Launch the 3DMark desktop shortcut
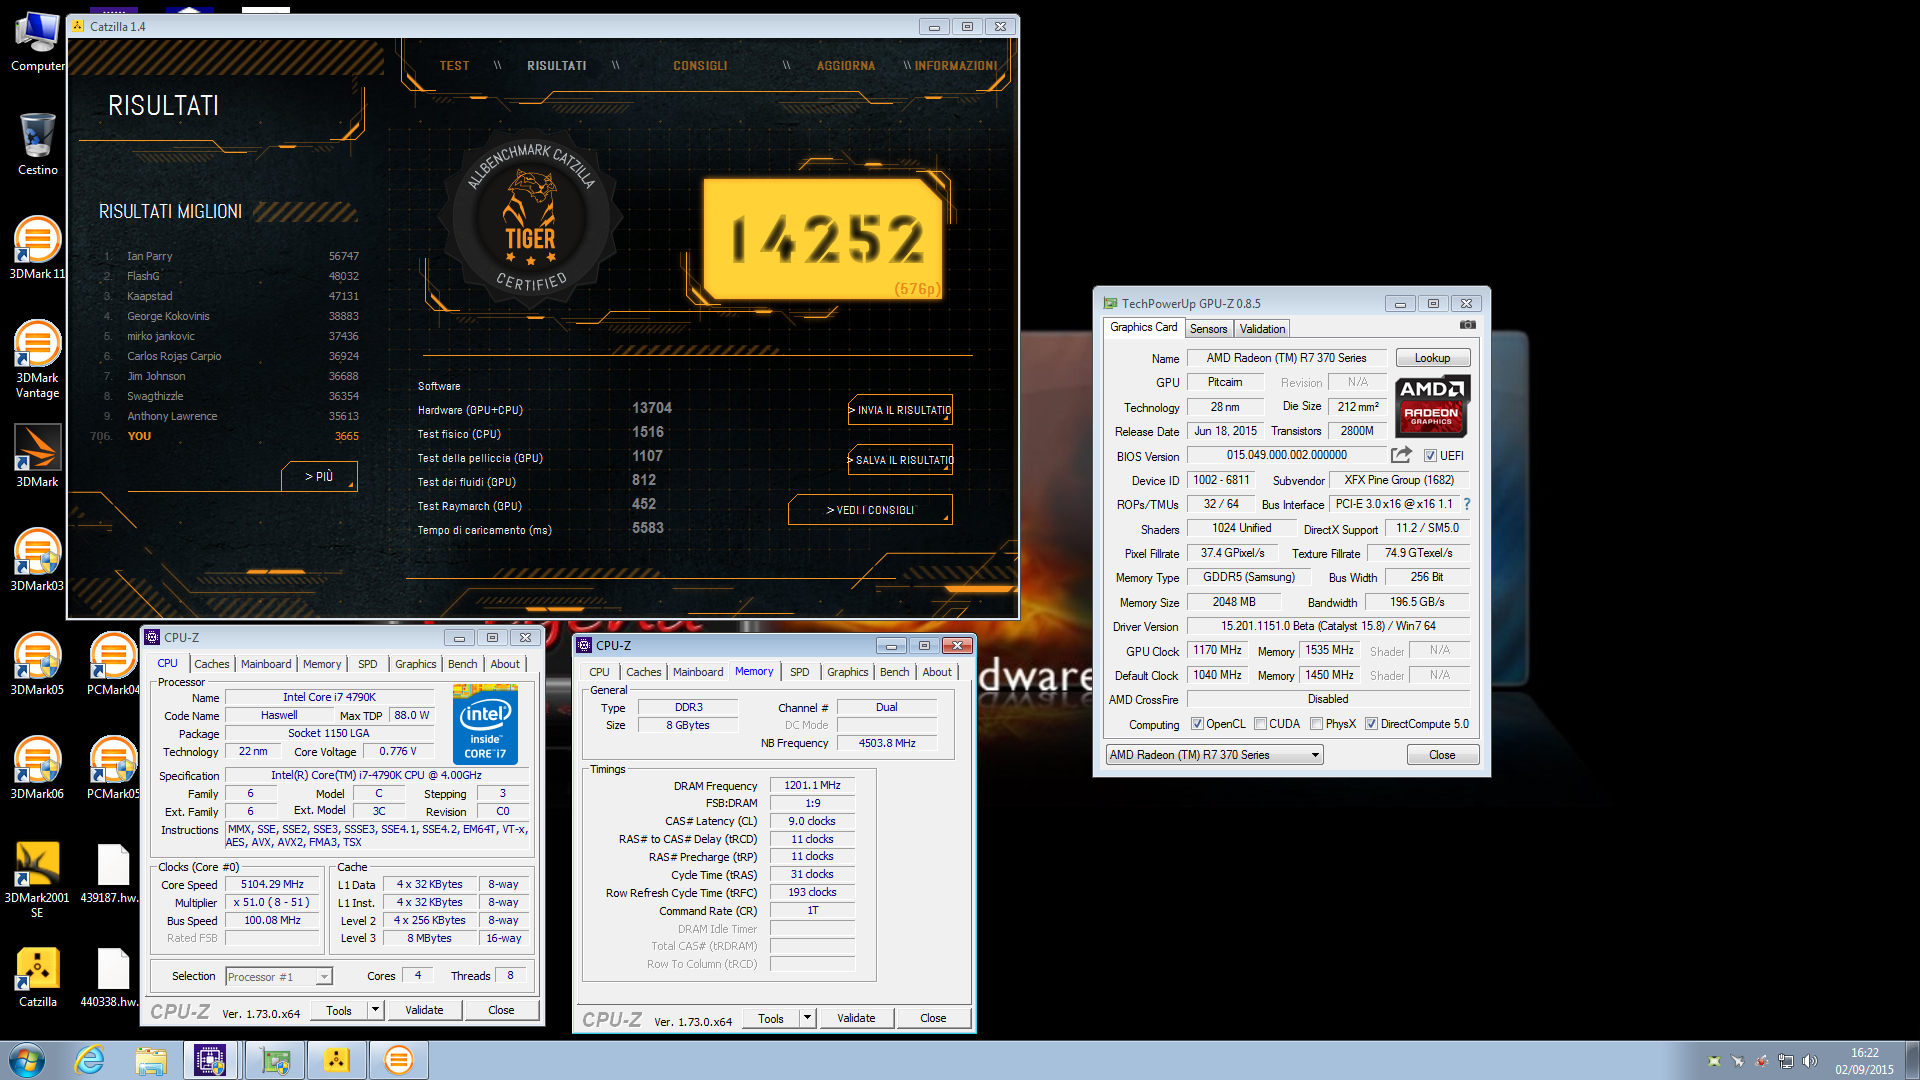Screen dimensions: 1920x1080 [37, 456]
